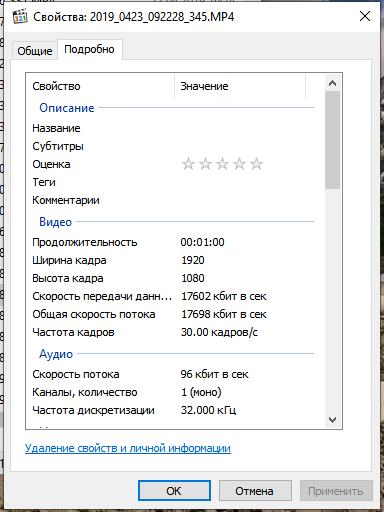Image resolution: width=384 pixels, height=512 pixels.
Task: Set rating to five stars
Action: 256,164
